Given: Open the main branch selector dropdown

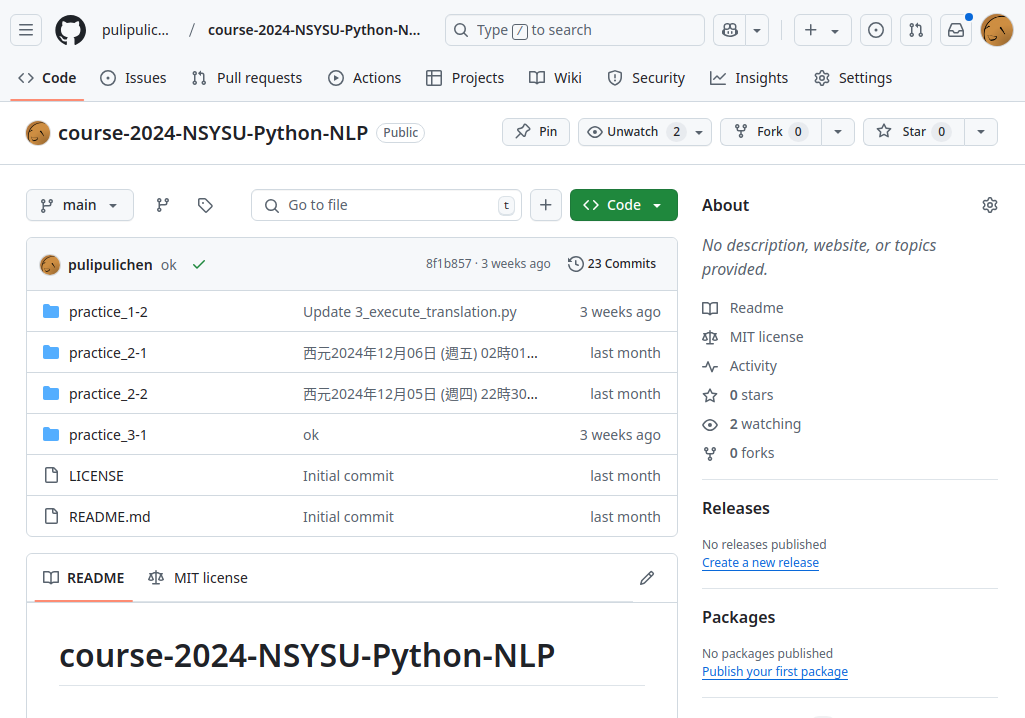Looking at the screenshot, I should pyautogui.click(x=80, y=205).
